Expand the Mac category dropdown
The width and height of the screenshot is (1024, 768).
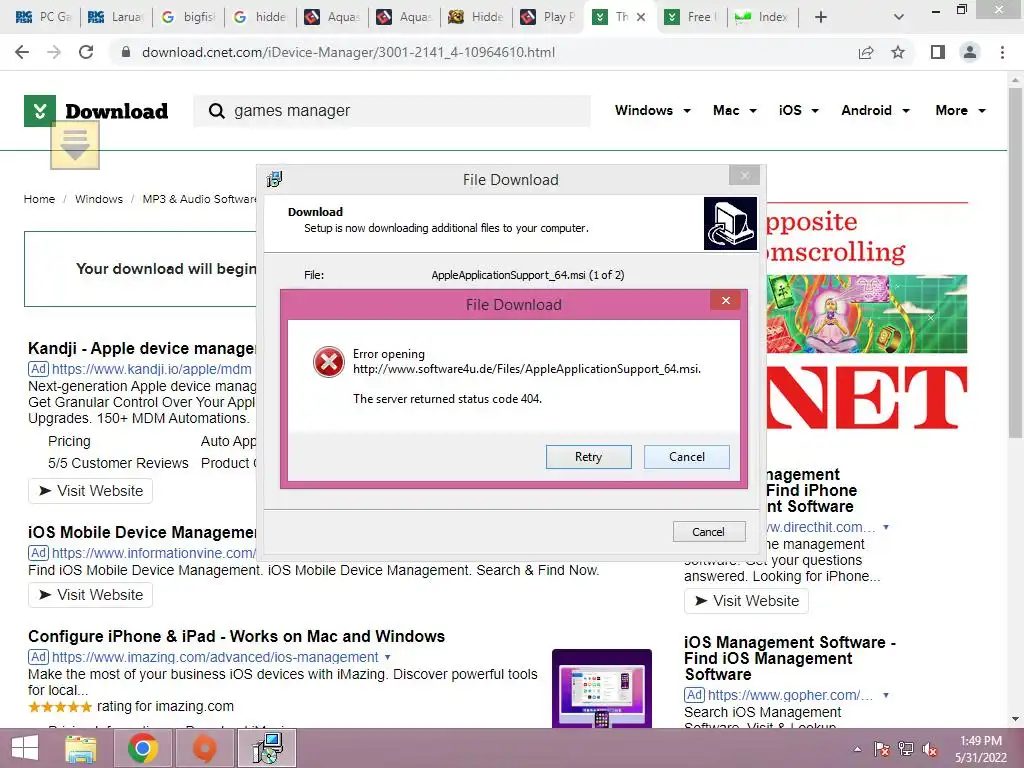735,110
